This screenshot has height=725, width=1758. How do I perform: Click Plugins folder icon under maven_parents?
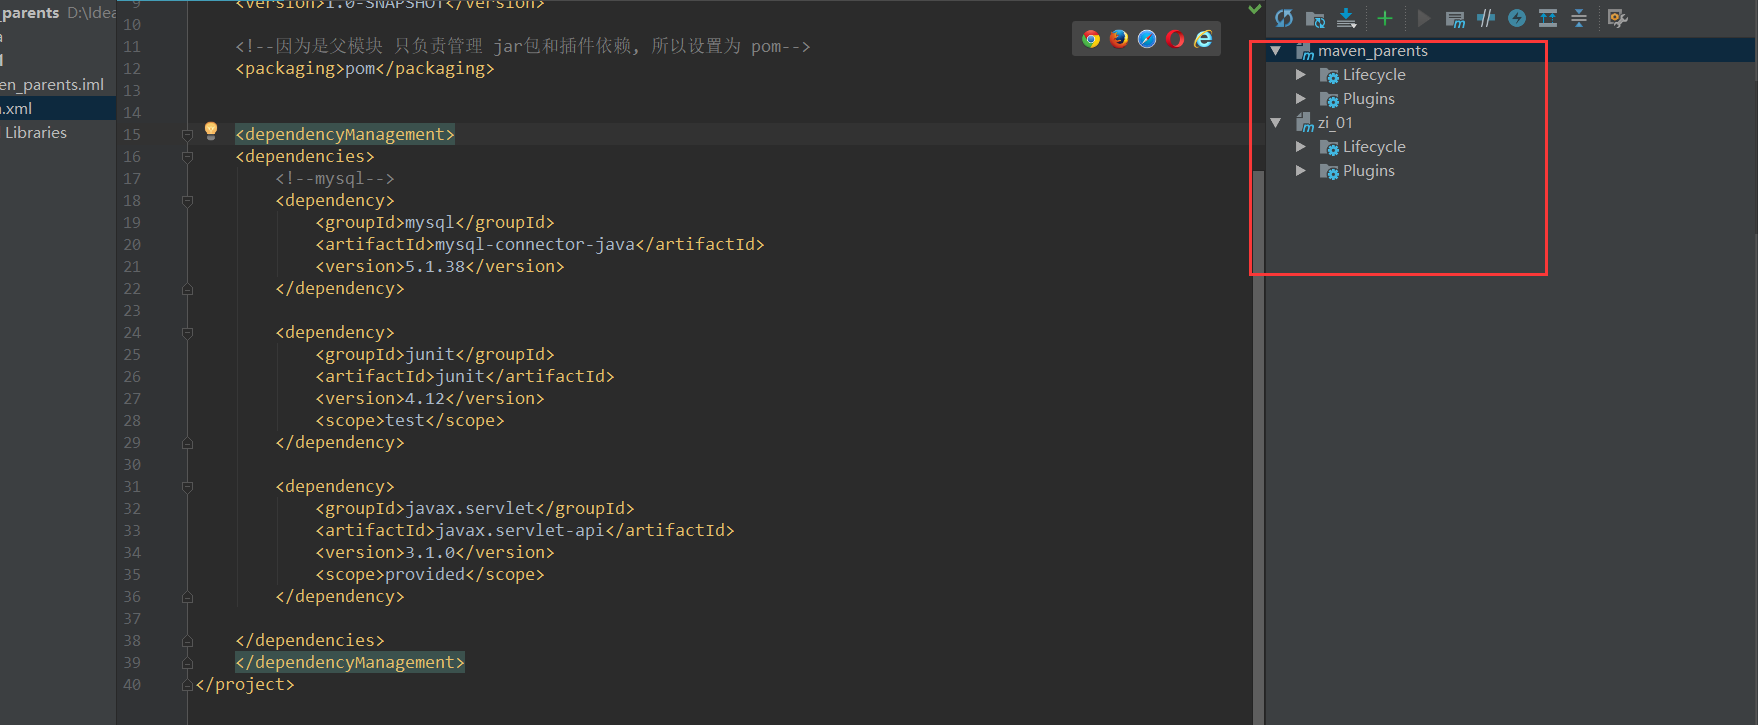pos(1329,99)
